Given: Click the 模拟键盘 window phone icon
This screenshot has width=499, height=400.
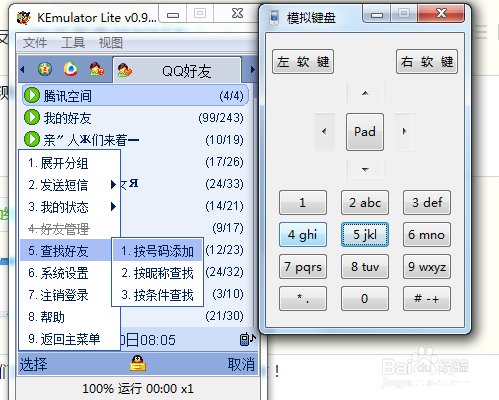Looking at the screenshot, I should 274,17.
